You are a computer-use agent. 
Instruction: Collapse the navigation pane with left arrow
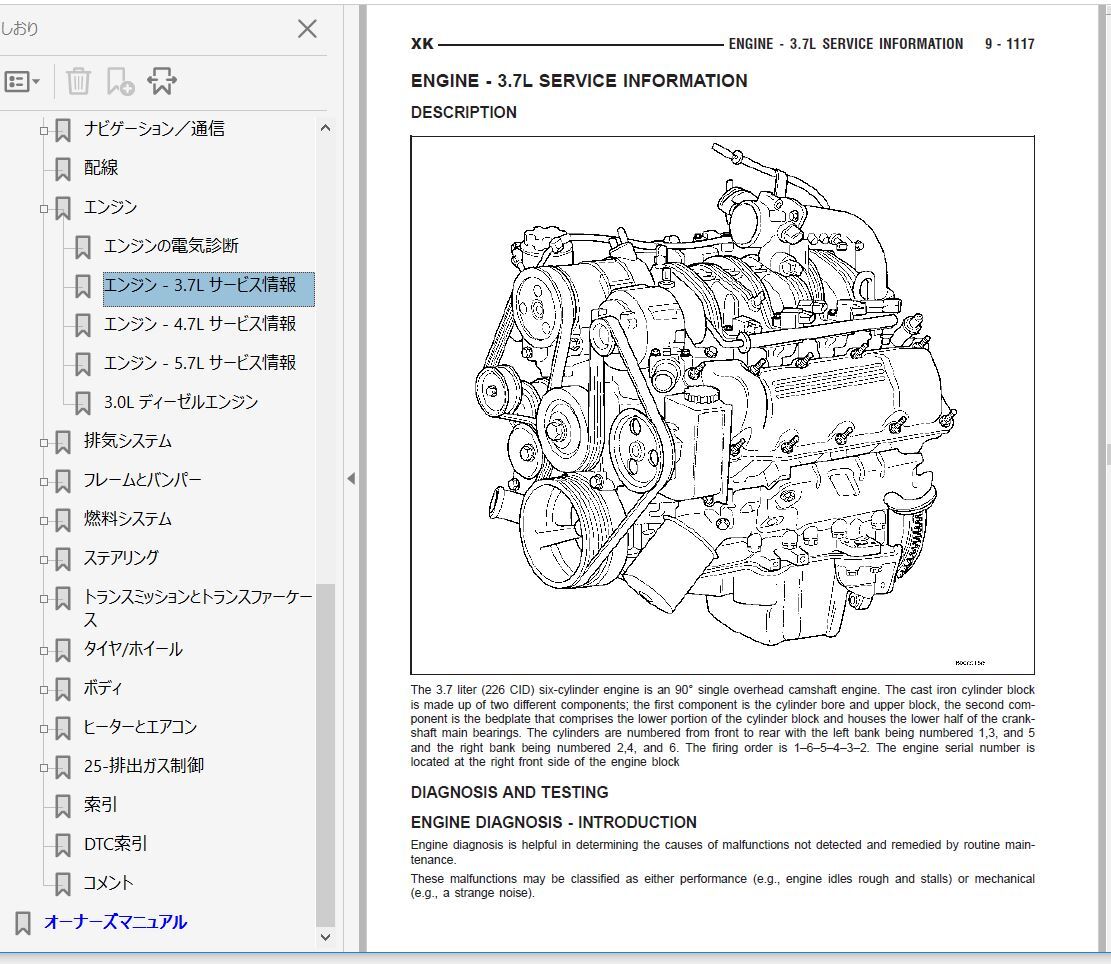pyautogui.click(x=351, y=479)
